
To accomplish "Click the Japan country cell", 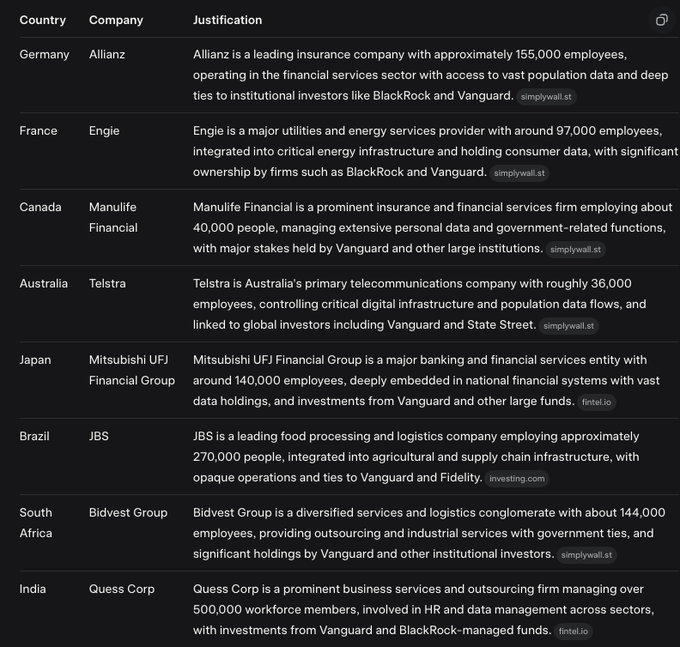I will (36, 360).
